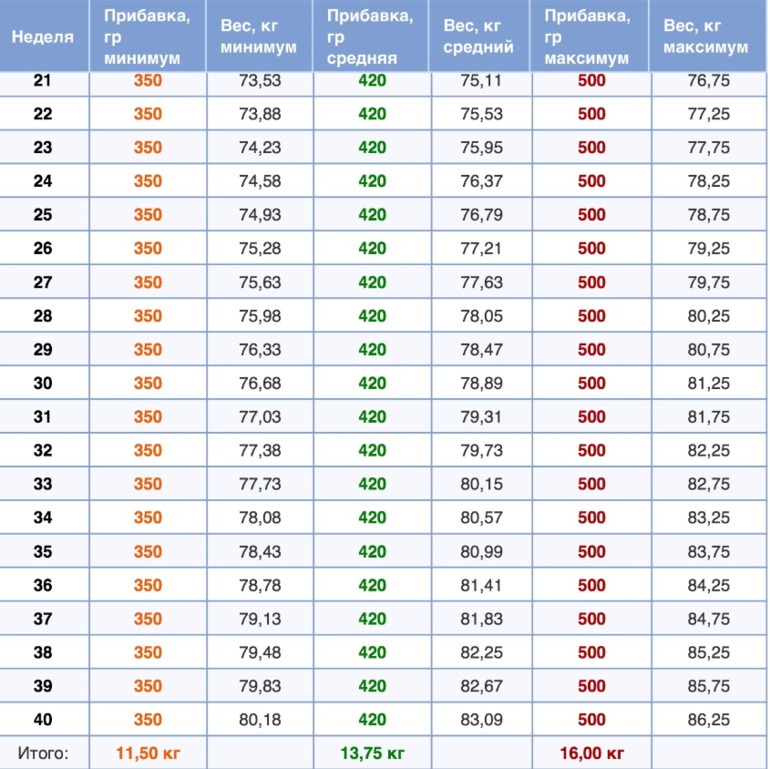Select the orange total 11,50 кг

click(x=148, y=752)
